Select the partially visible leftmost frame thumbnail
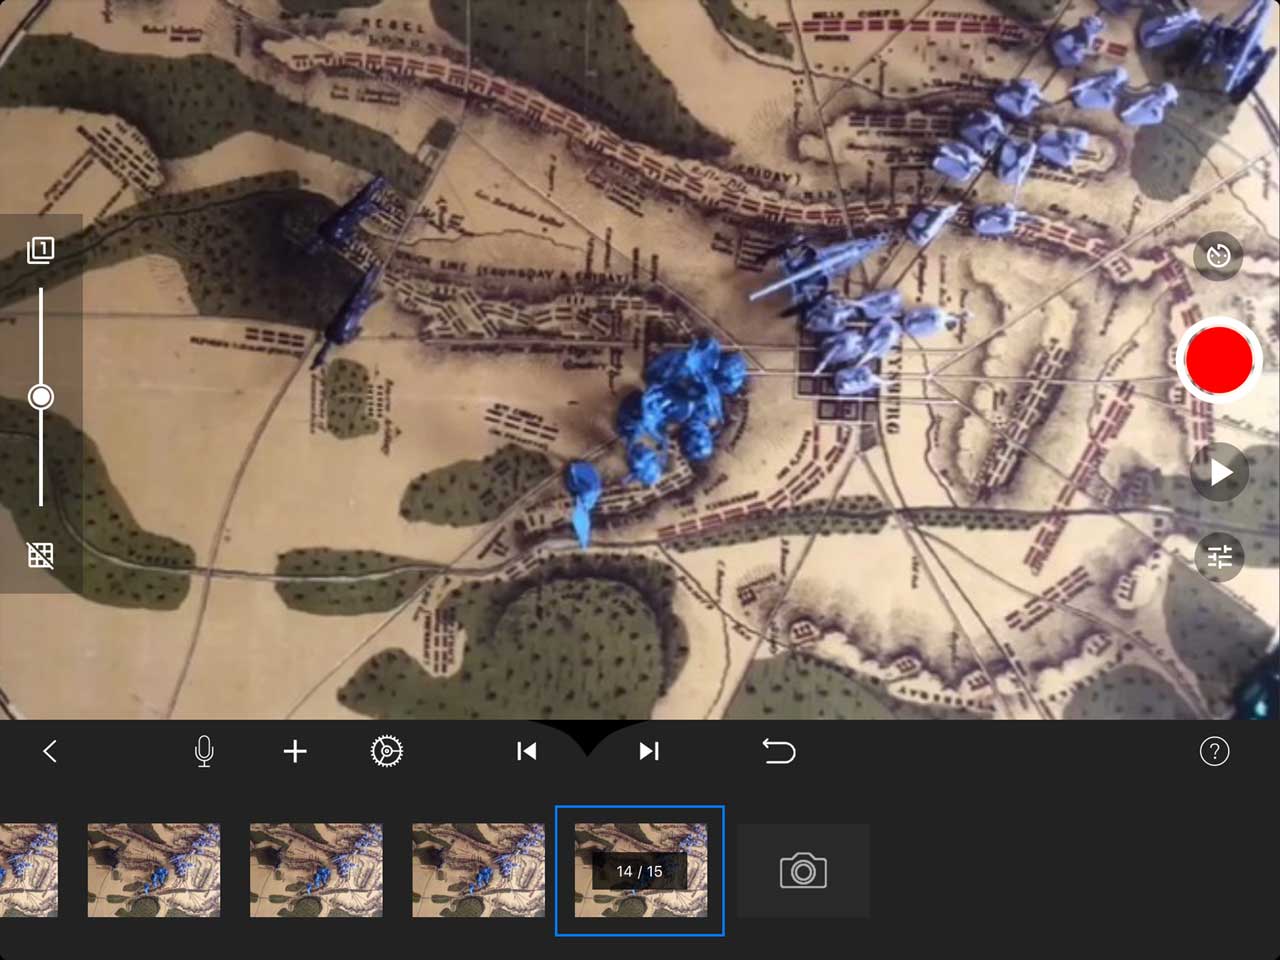This screenshot has height=960, width=1280. tap(28, 870)
